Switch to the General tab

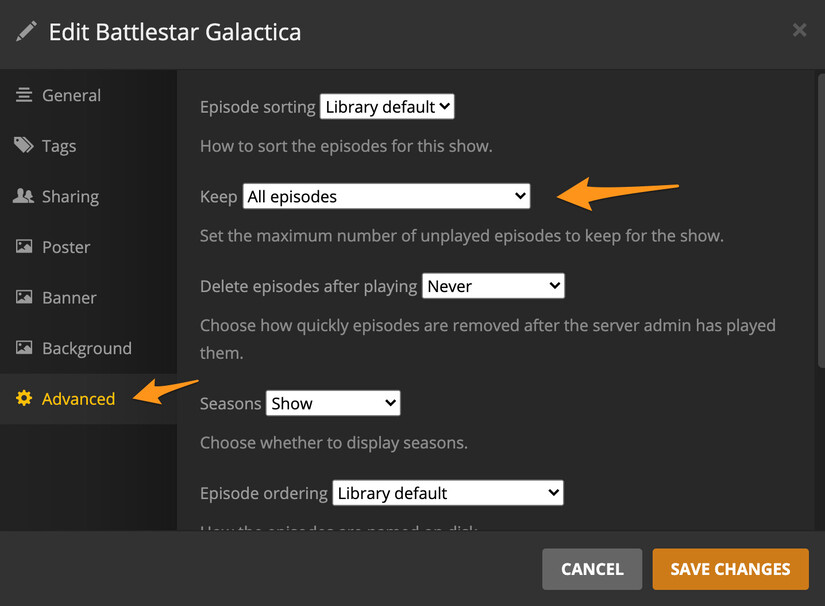[71, 95]
